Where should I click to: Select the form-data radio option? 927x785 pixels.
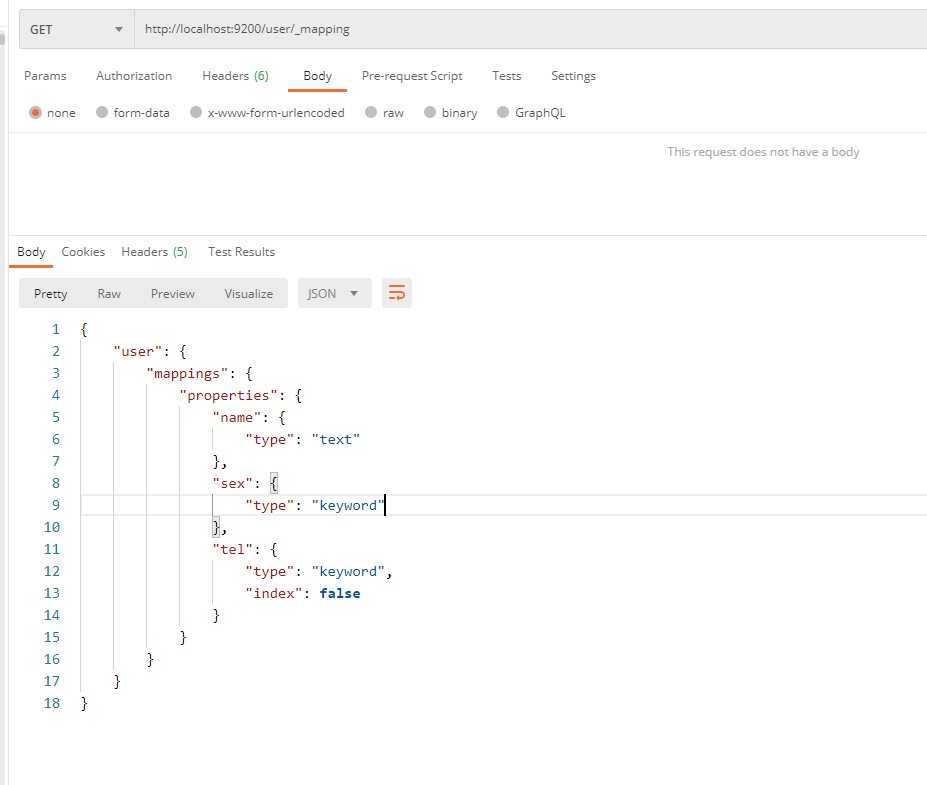click(x=102, y=113)
